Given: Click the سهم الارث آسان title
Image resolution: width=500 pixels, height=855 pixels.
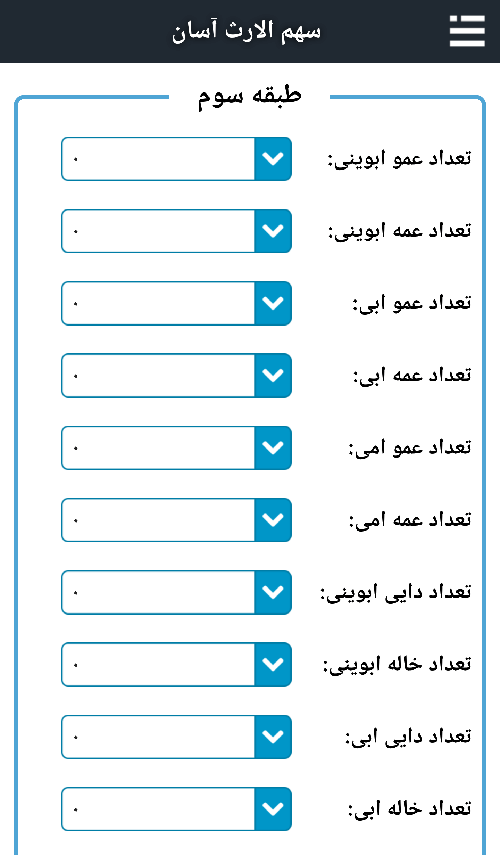Looking at the screenshot, I should tap(246, 31).
